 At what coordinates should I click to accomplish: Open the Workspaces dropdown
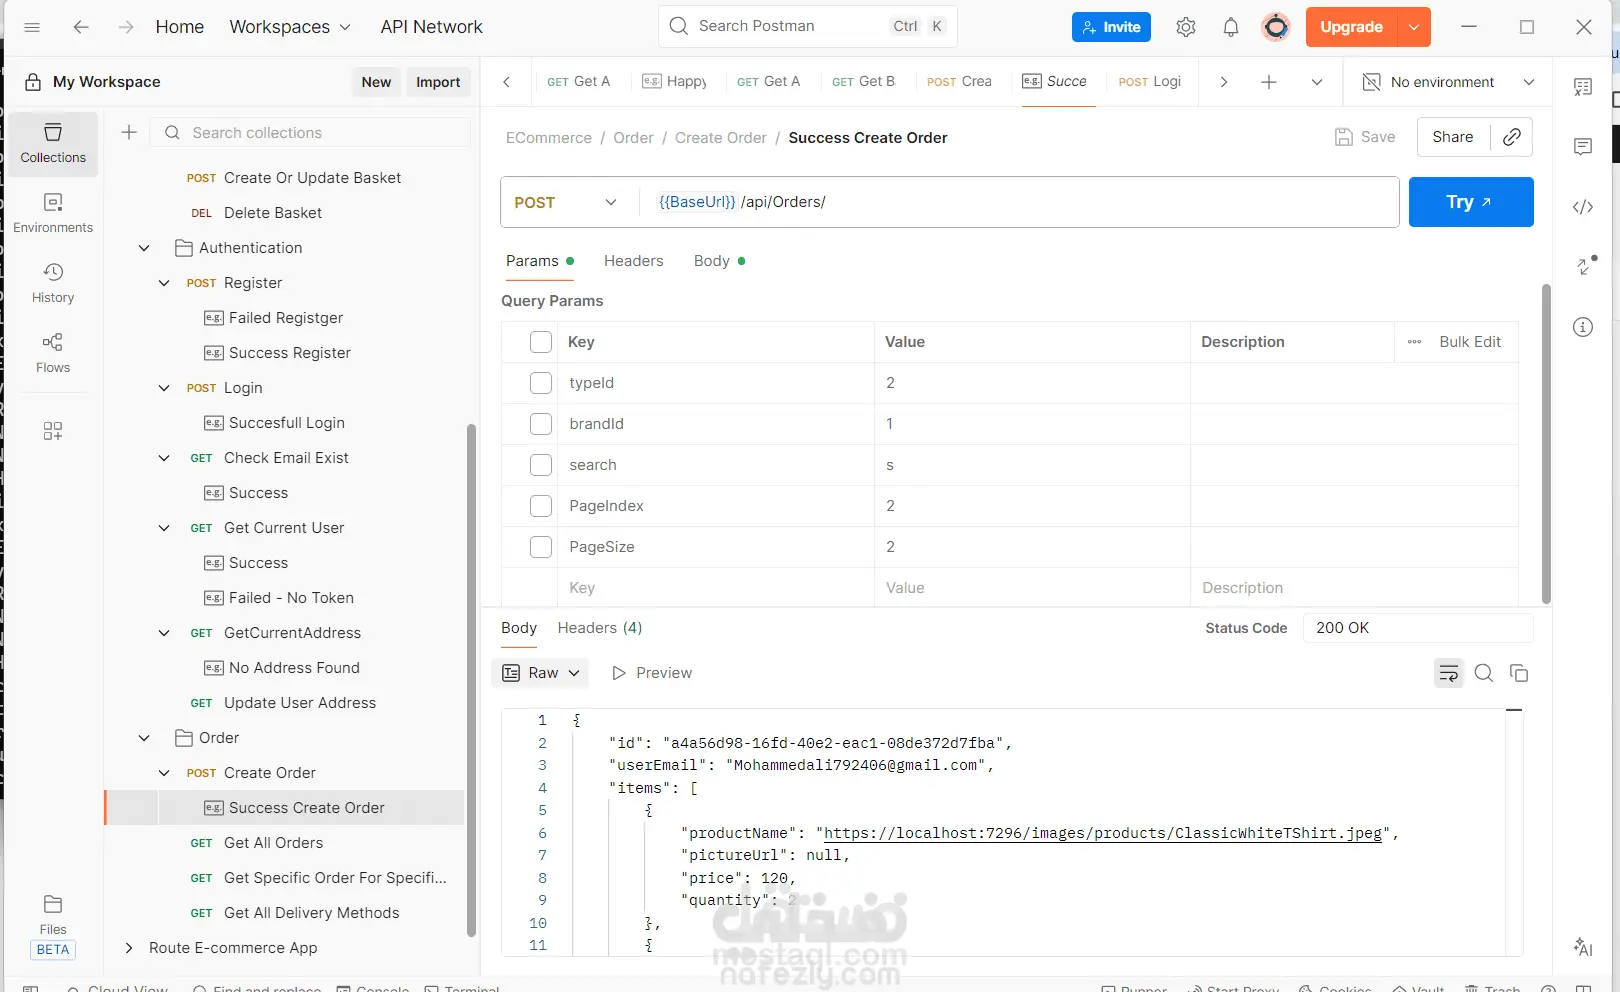click(x=290, y=27)
